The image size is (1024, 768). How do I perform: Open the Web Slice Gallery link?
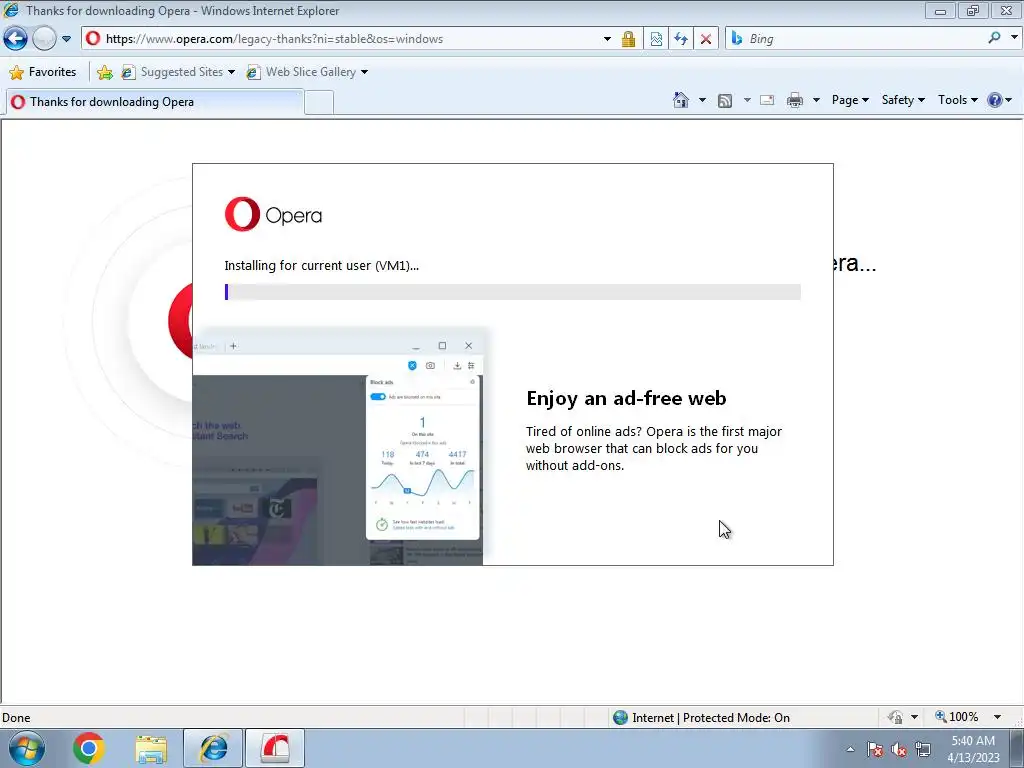tap(307, 72)
